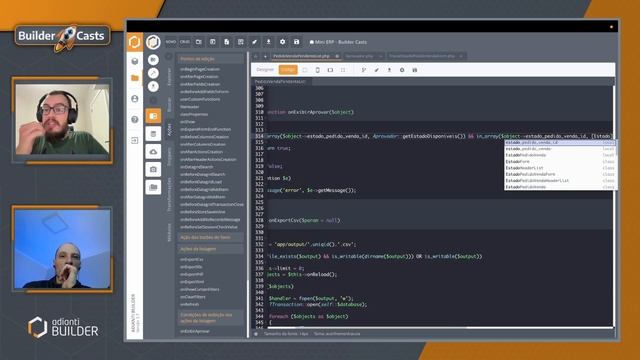Open the Ações vertical side tab
This screenshot has height=360, width=640.
pyautogui.click(x=170, y=130)
